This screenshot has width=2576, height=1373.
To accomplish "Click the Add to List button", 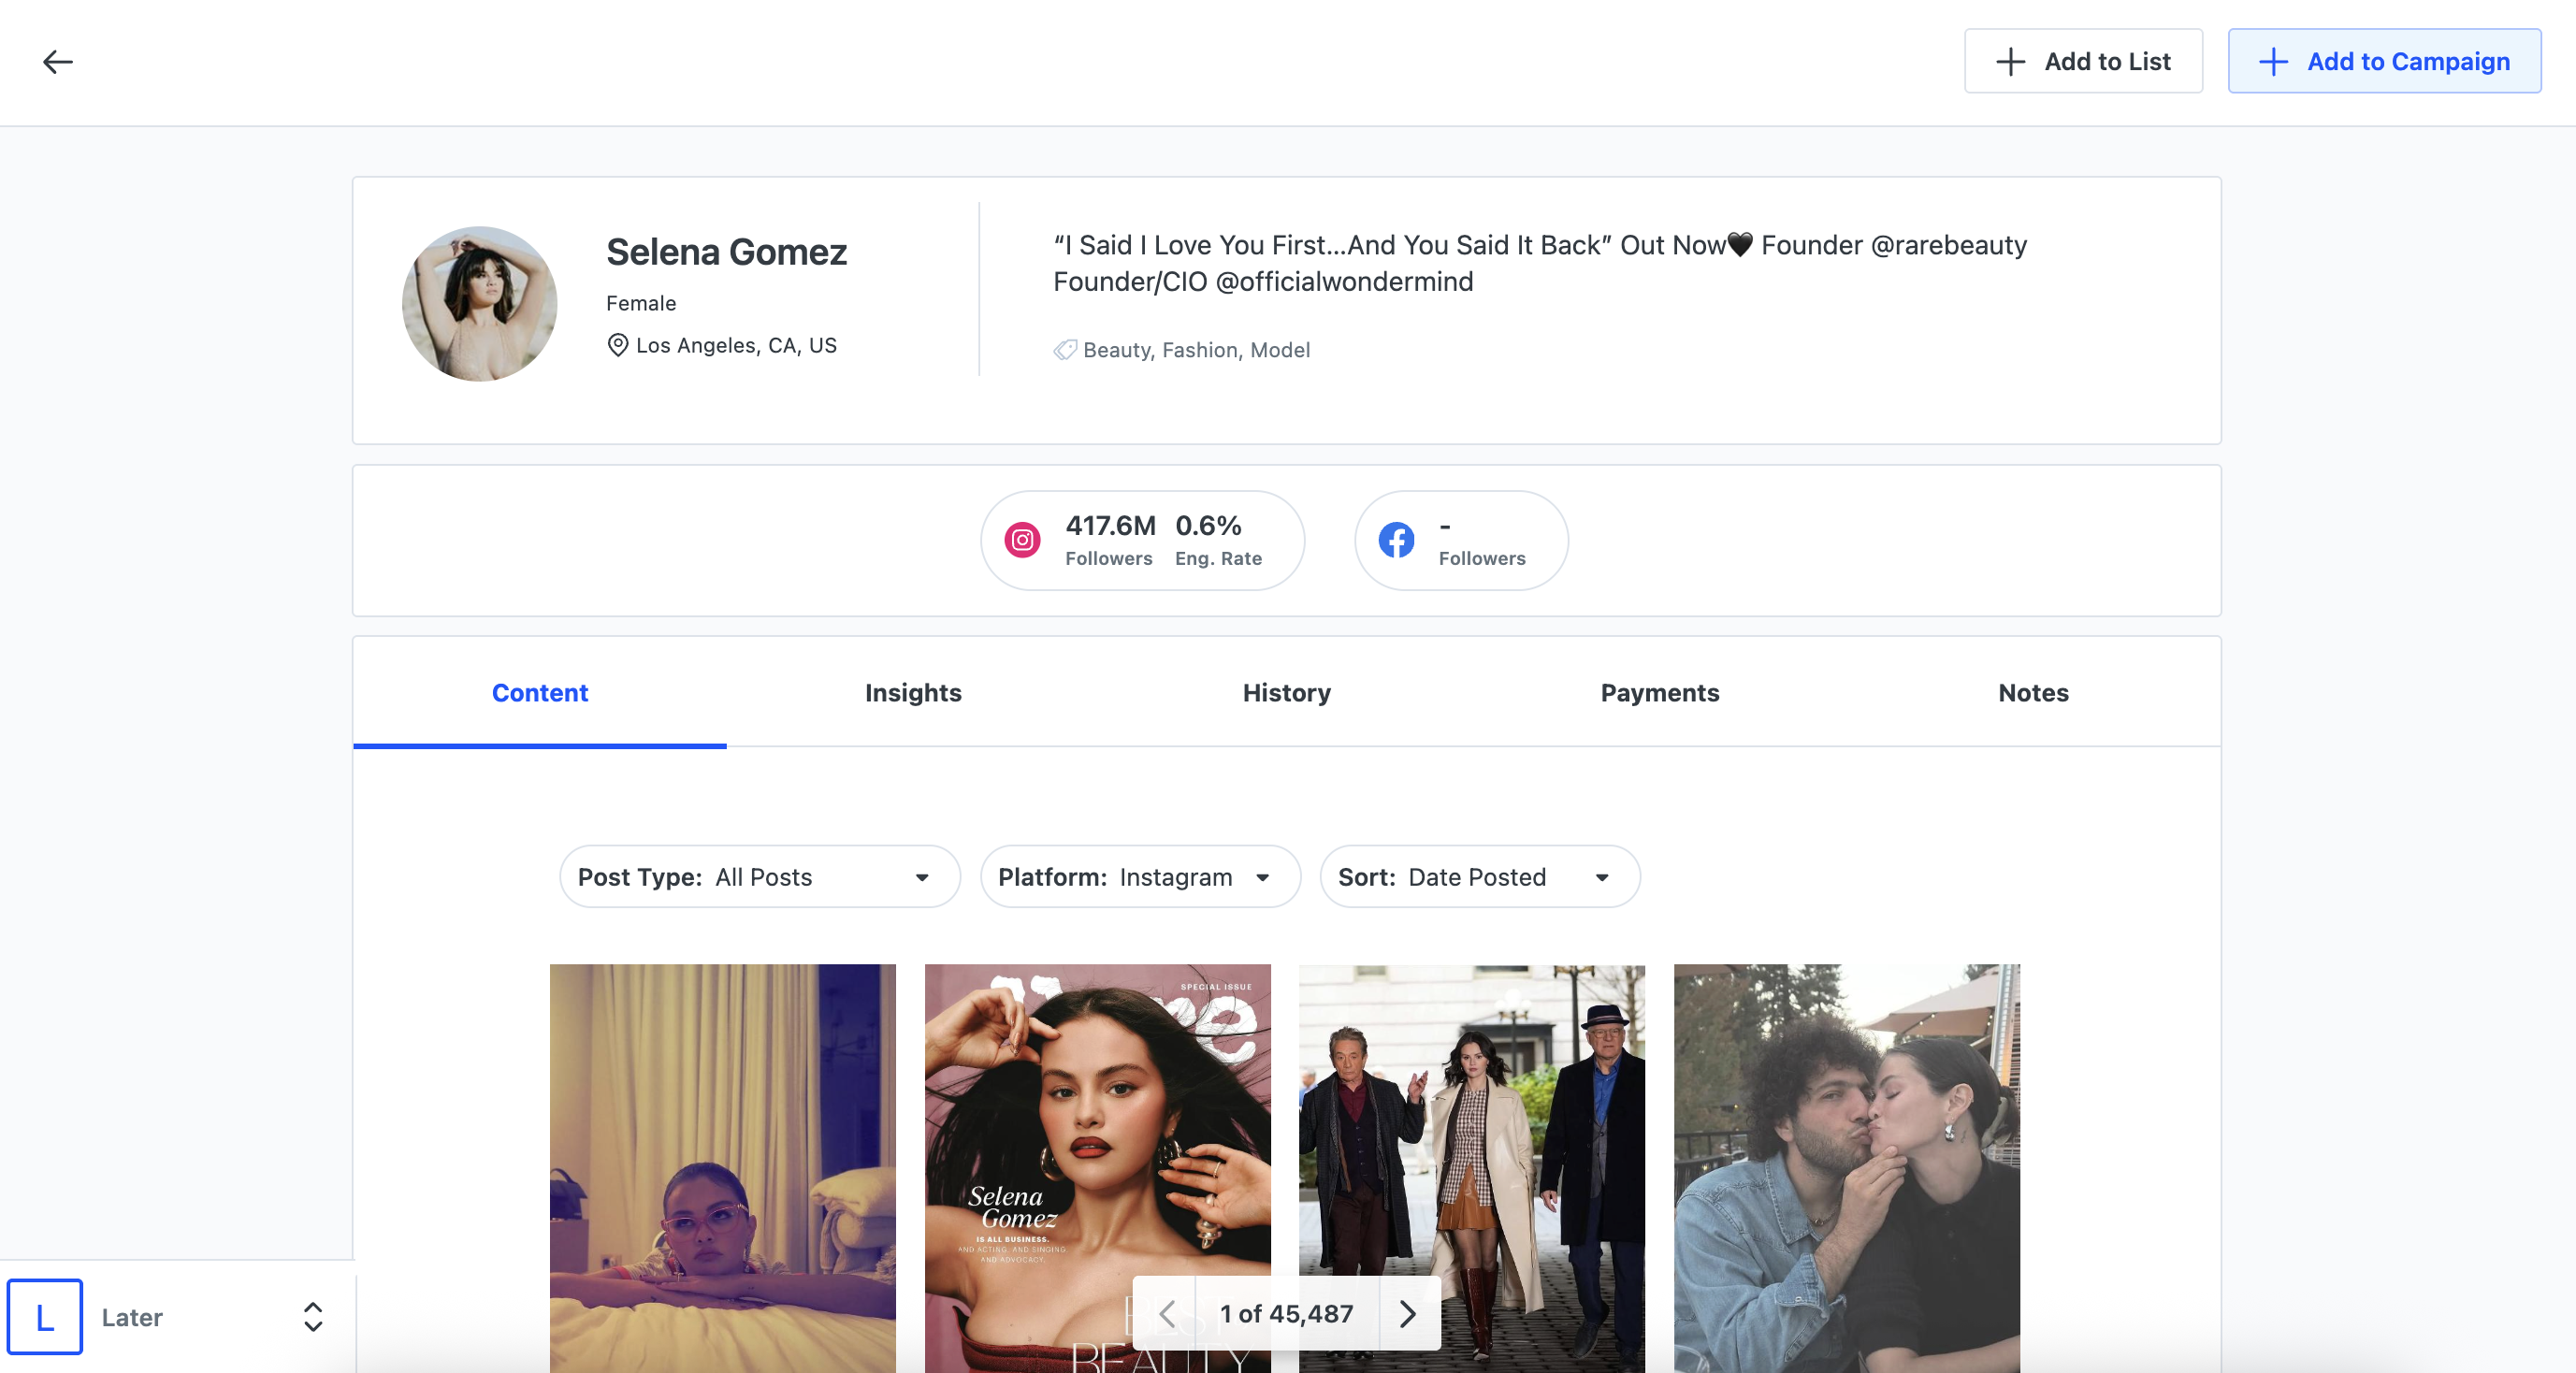I will pos(2083,62).
